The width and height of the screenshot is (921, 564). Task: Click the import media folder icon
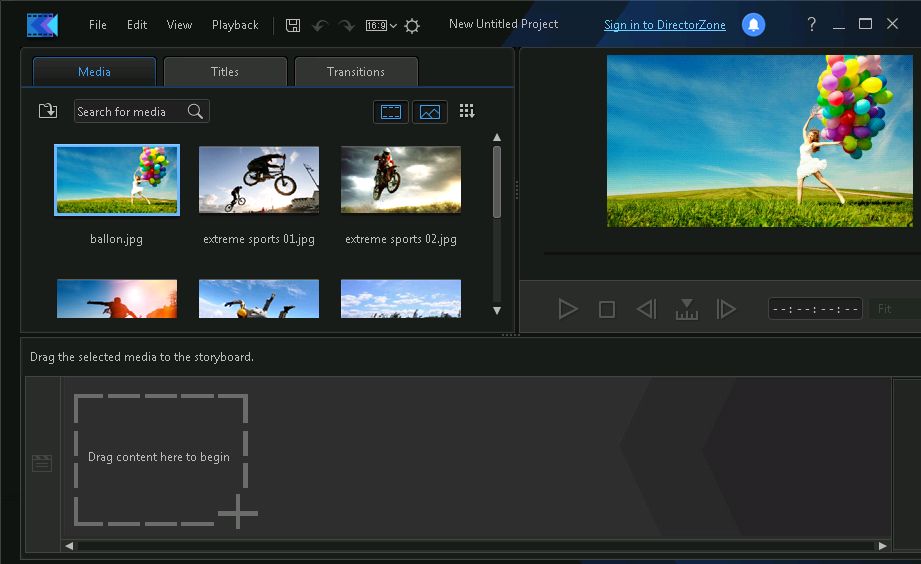tap(47, 111)
